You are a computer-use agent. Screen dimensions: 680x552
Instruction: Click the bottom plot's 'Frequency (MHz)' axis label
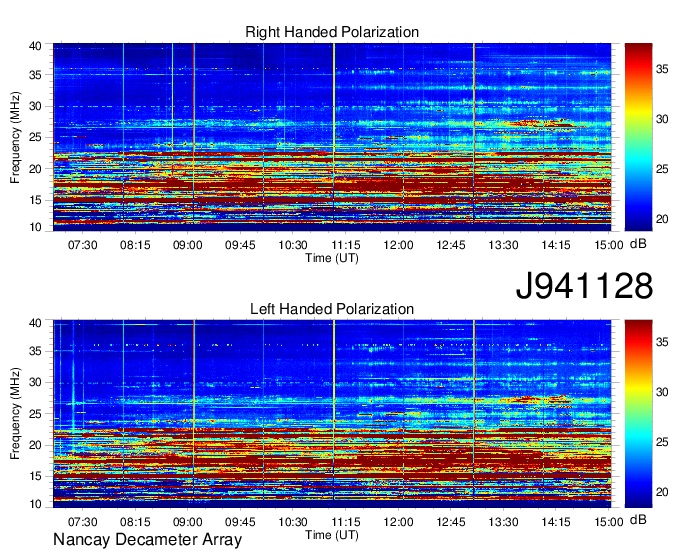tap(15, 414)
